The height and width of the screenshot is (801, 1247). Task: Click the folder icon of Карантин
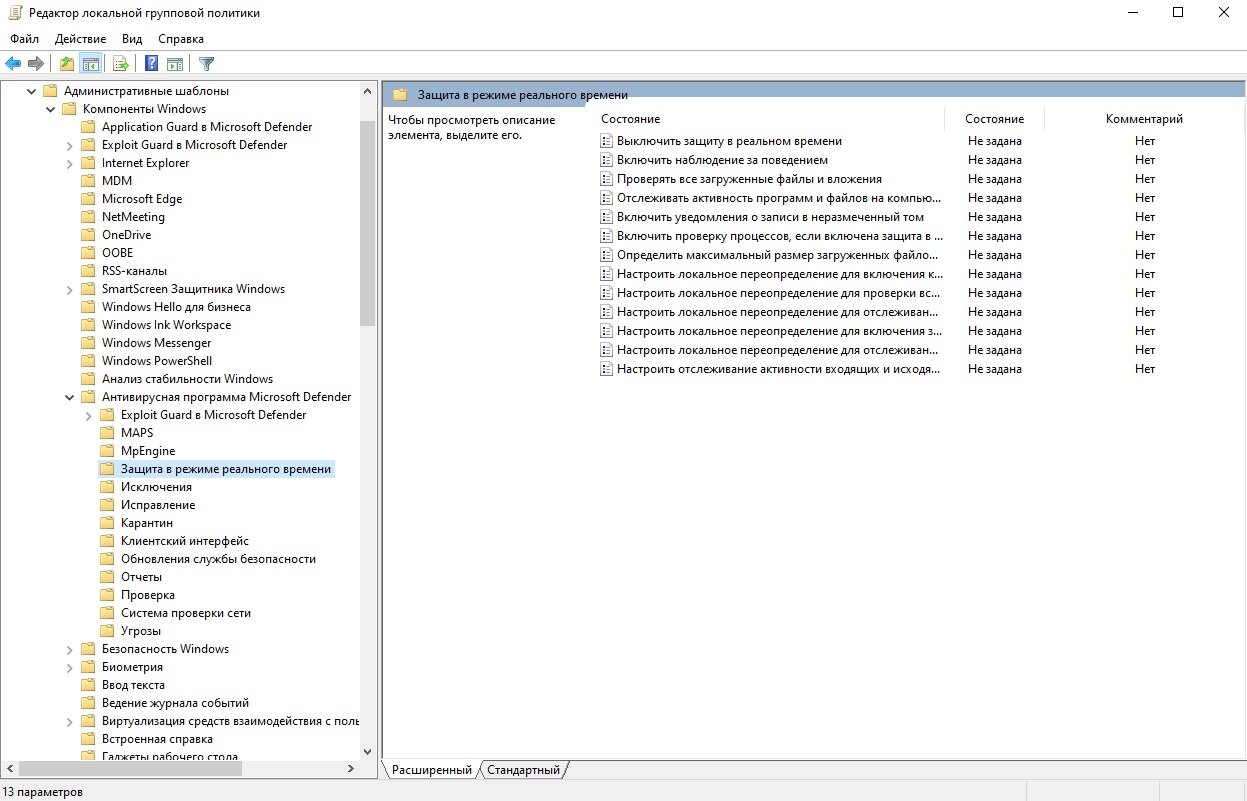[108, 523]
